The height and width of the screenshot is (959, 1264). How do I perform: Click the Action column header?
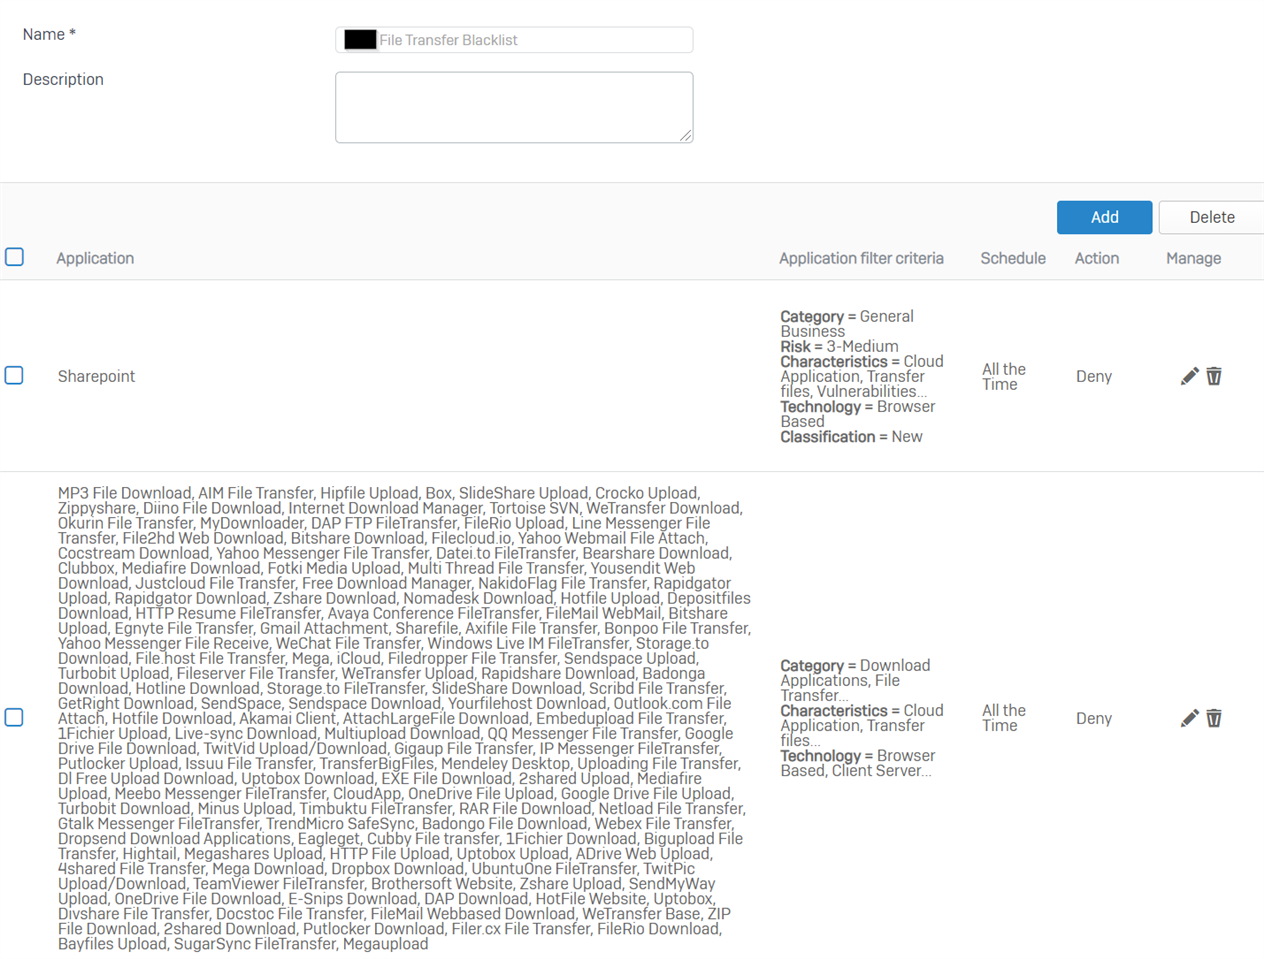[x=1097, y=258]
